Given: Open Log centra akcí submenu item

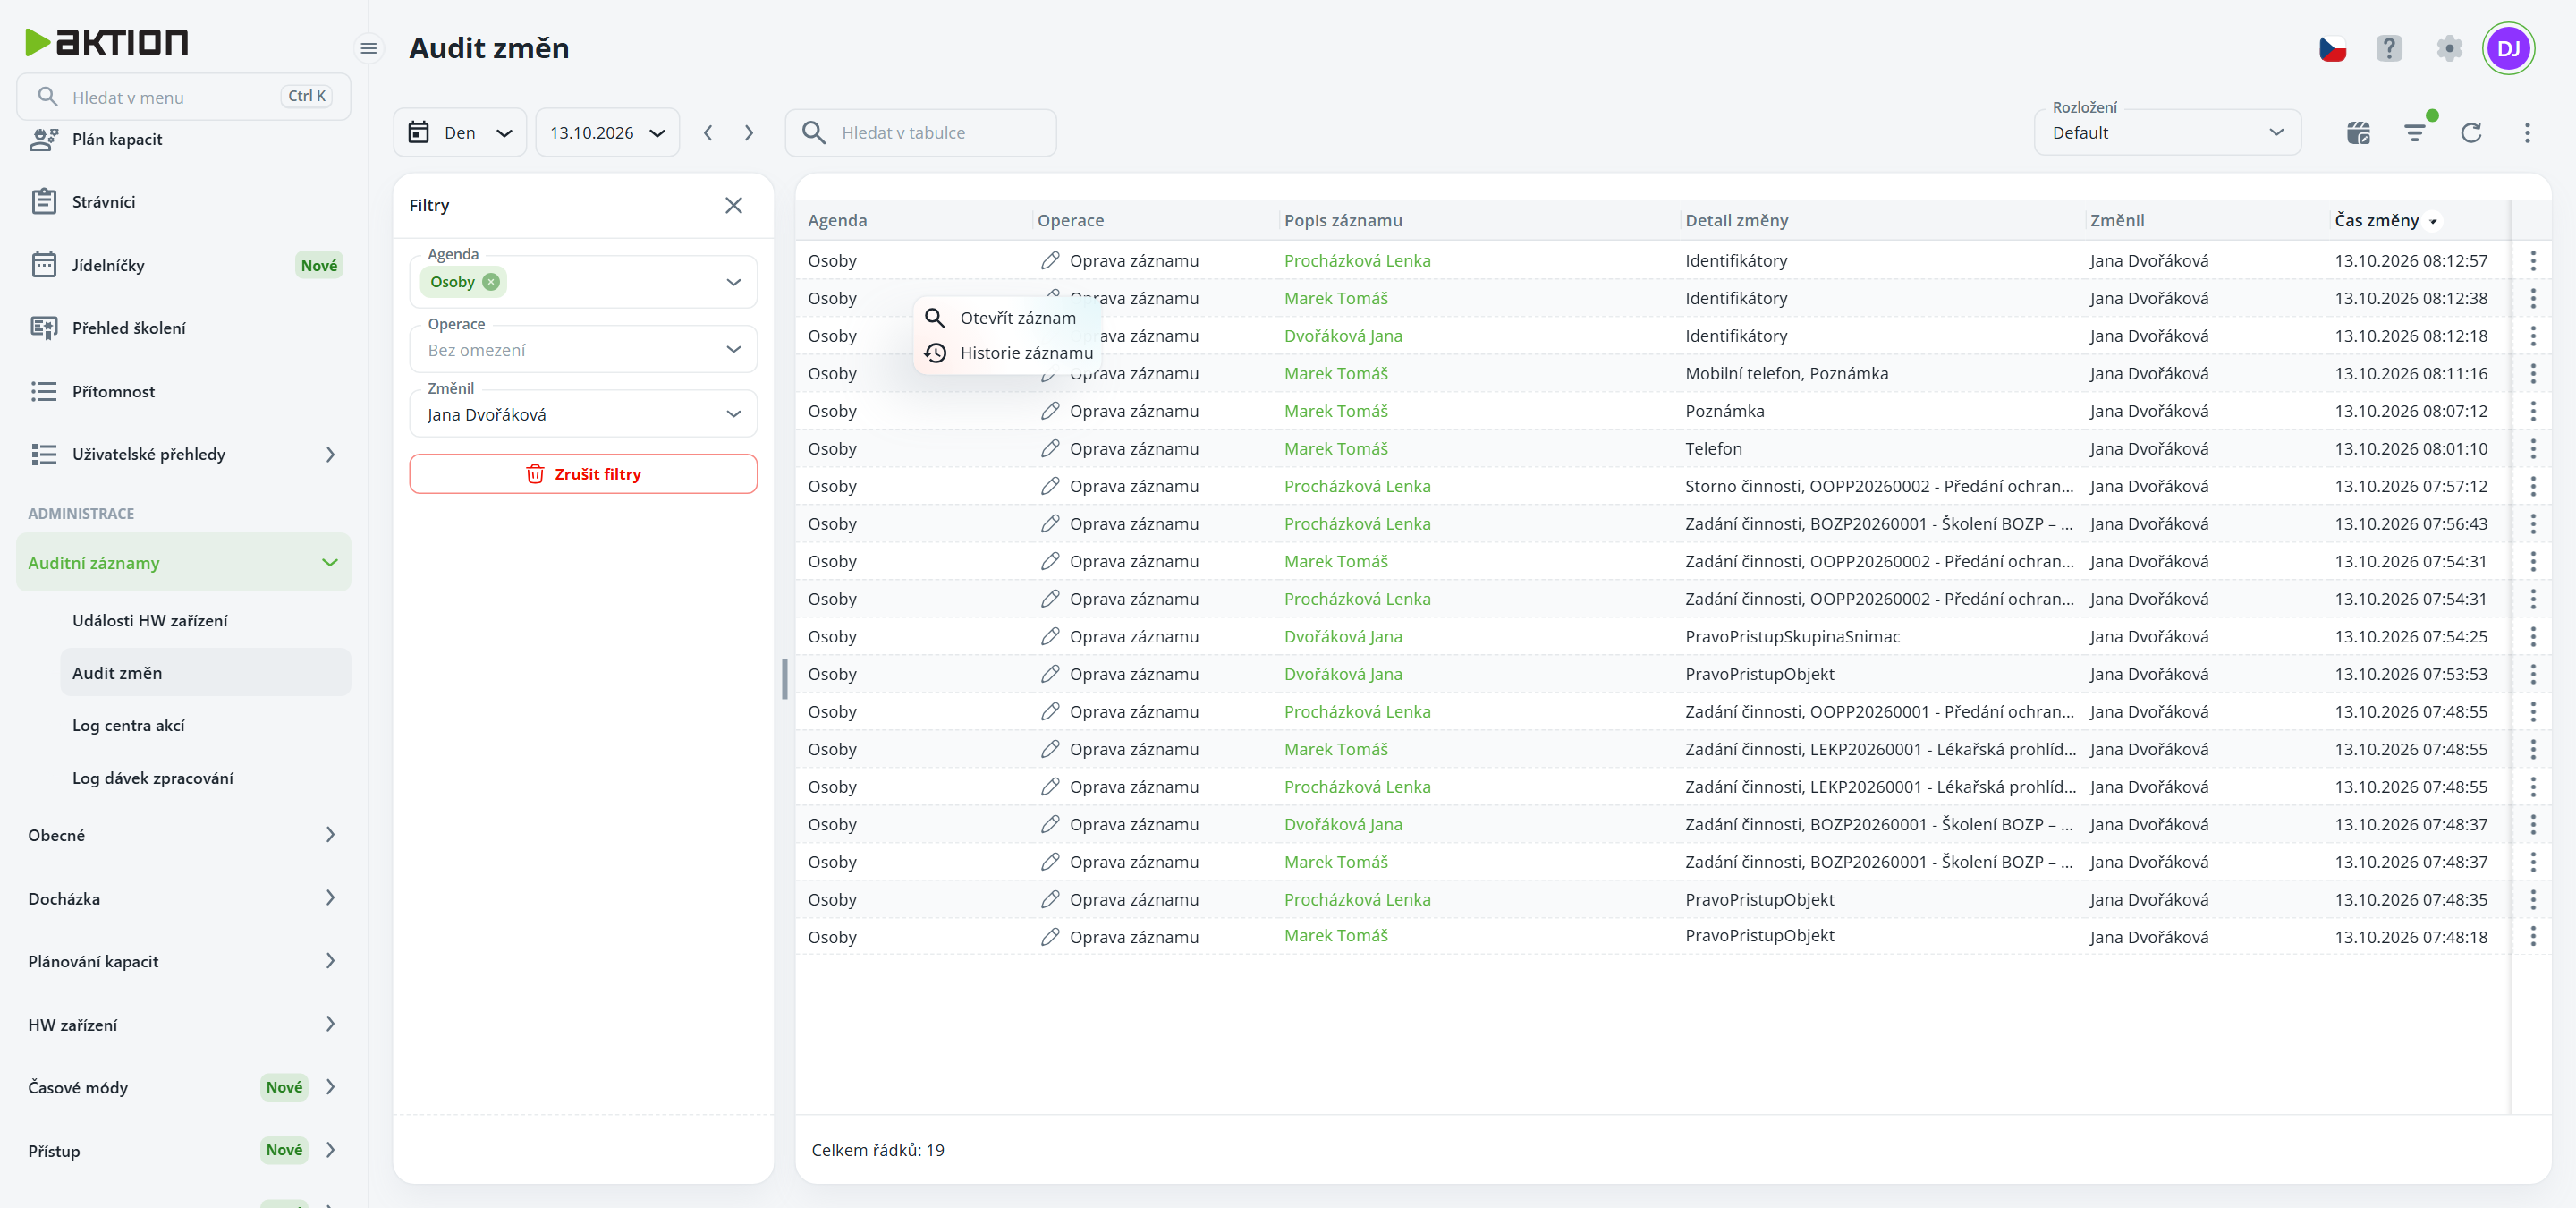Looking at the screenshot, I should tap(128, 726).
